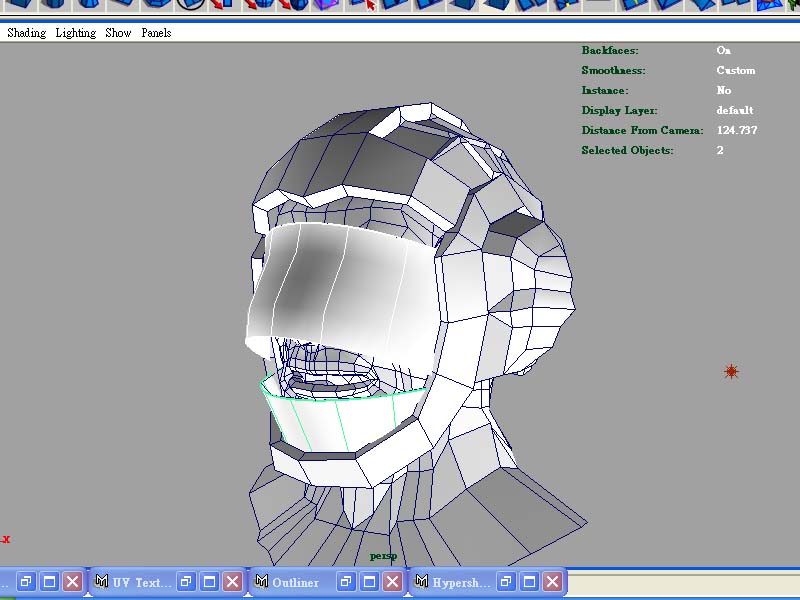Click the Smoothness value 'Custom'
The image size is (800, 600).
tap(736, 70)
